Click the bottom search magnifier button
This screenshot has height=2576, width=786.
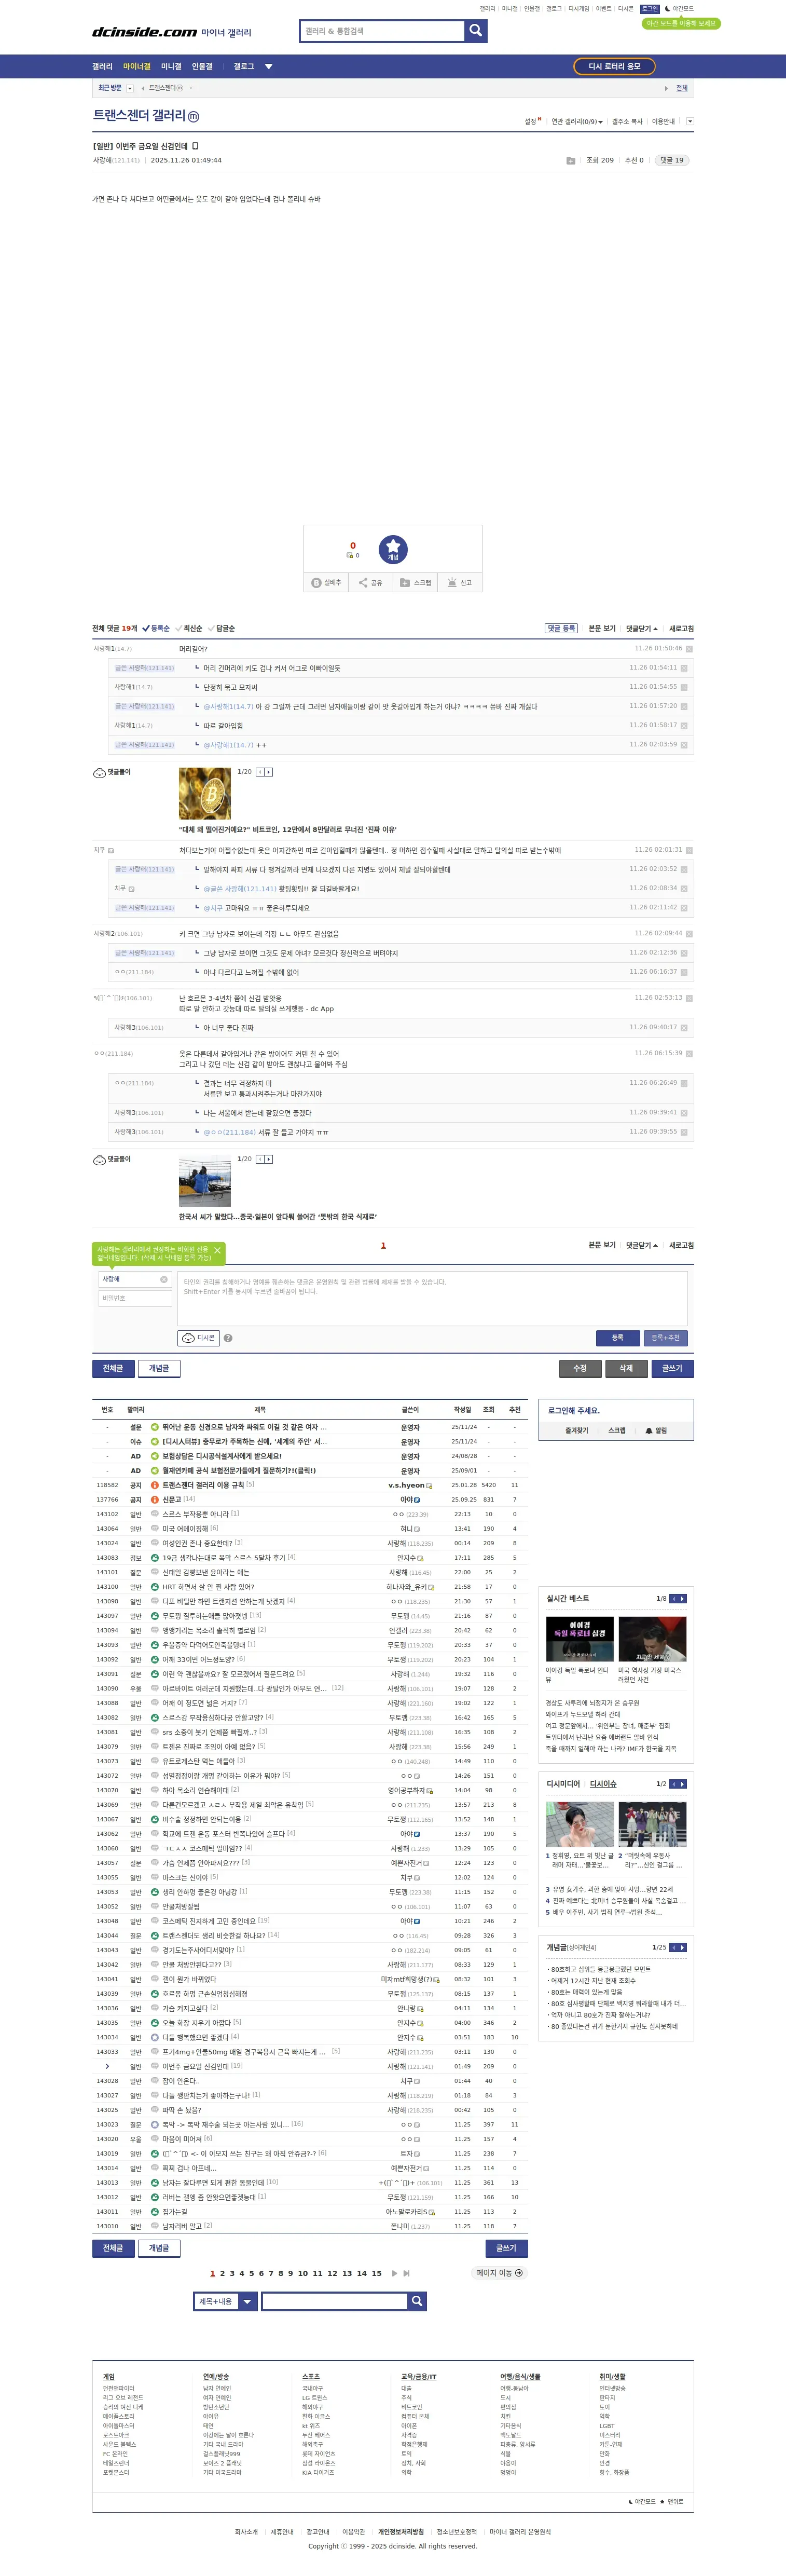418,2301
